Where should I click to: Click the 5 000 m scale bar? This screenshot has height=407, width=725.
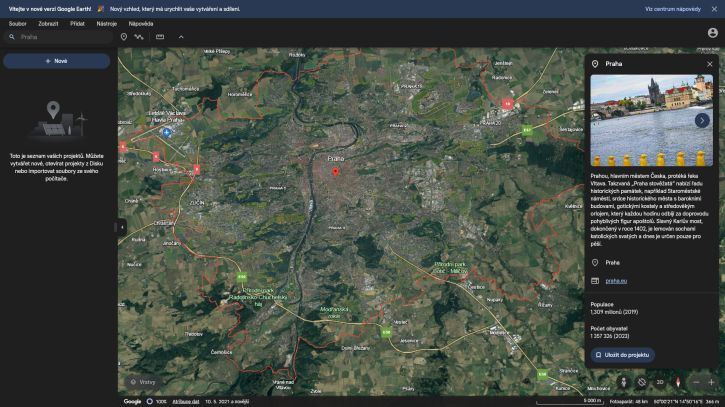(570, 401)
